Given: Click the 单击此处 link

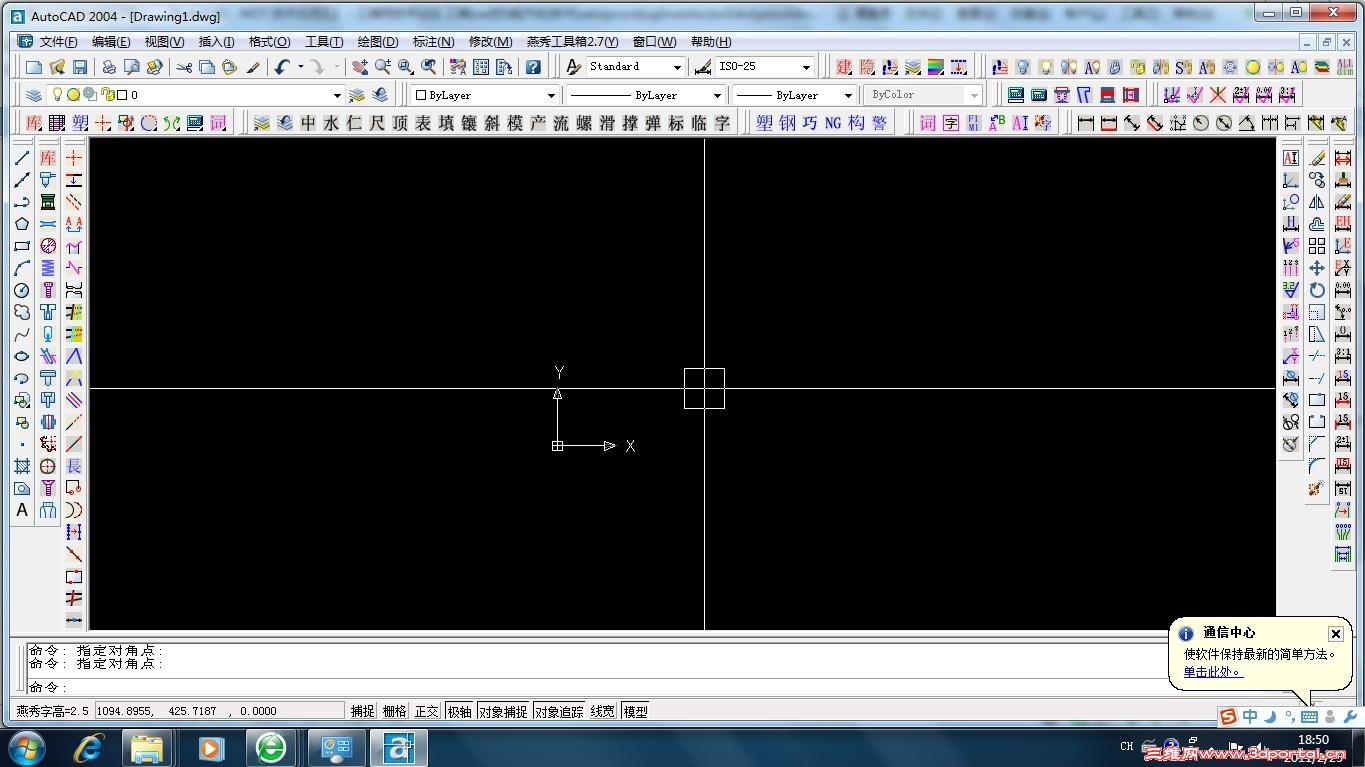Looking at the screenshot, I should 1212,672.
